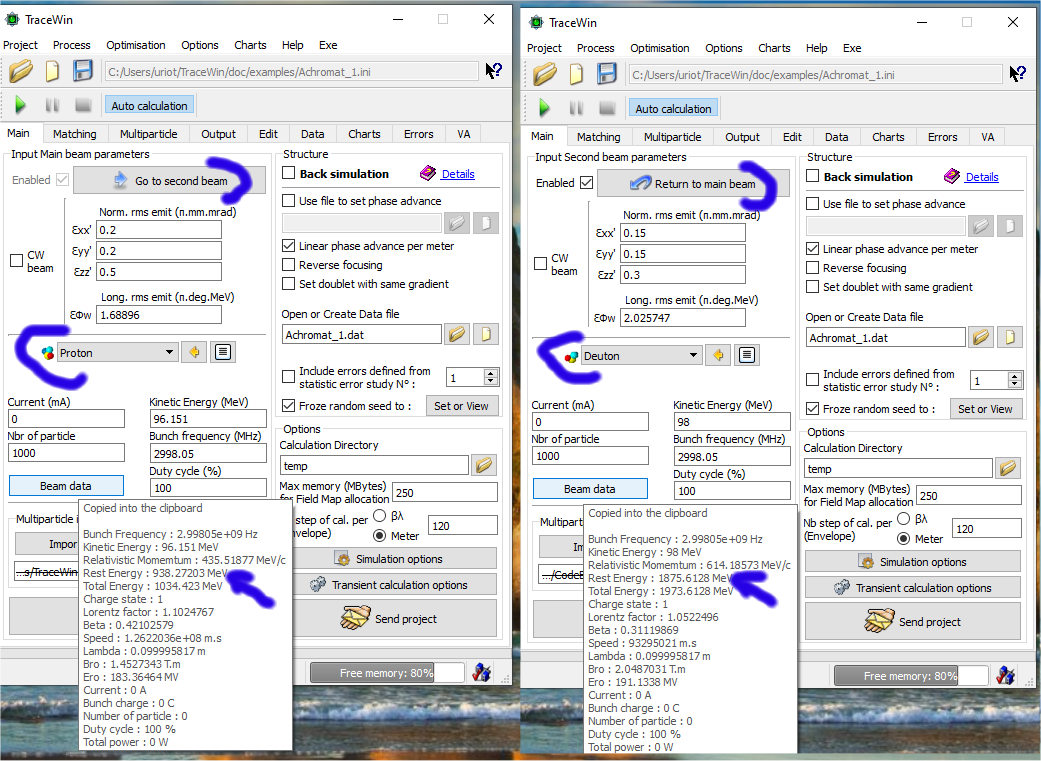Click the Return to main beam button

click(x=693, y=184)
